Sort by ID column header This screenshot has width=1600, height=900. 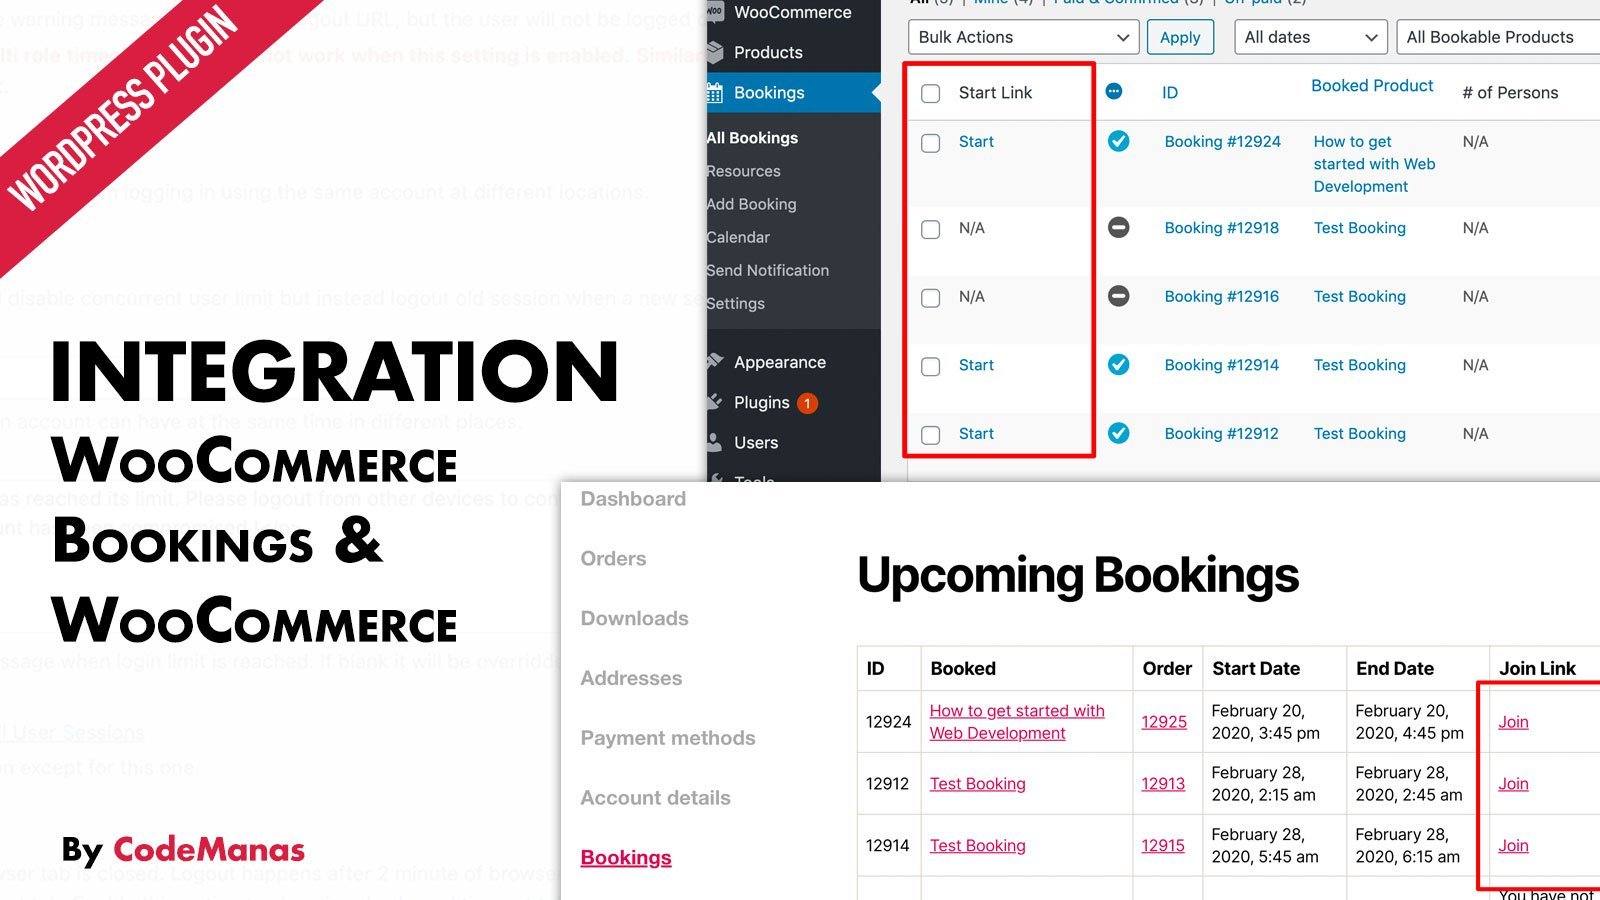point(1170,92)
